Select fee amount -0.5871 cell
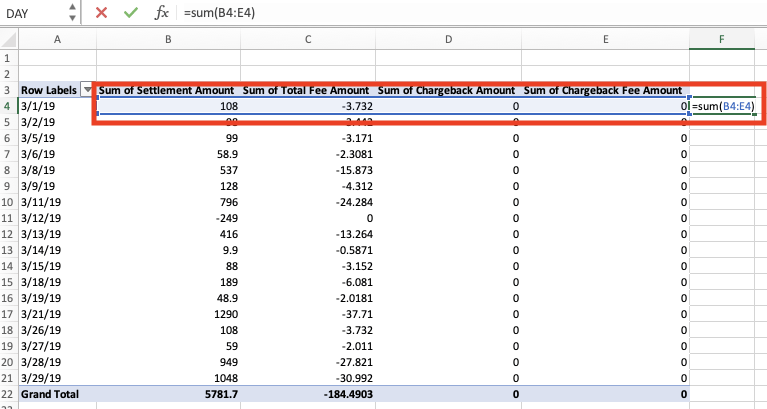This screenshot has width=767, height=409. (x=308, y=250)
